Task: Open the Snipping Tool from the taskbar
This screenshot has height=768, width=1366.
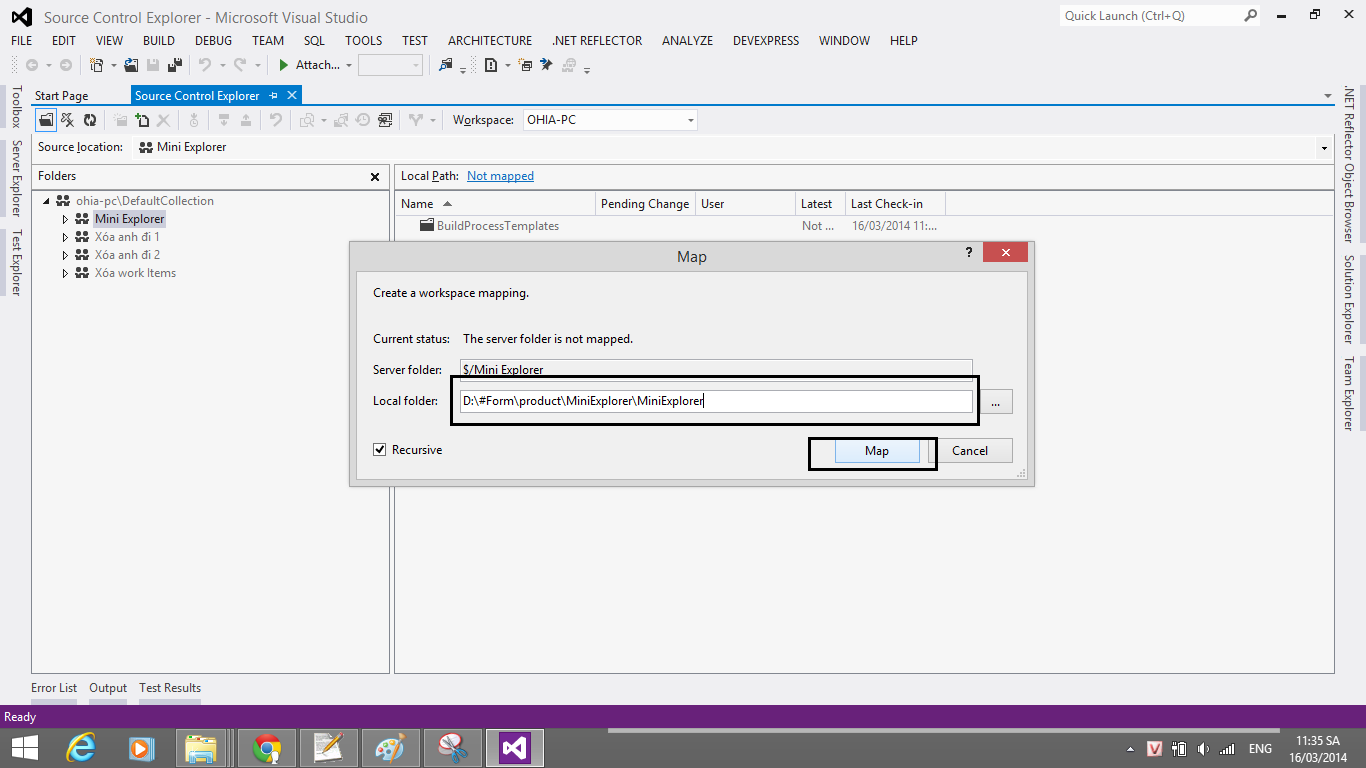Action: 453,748
